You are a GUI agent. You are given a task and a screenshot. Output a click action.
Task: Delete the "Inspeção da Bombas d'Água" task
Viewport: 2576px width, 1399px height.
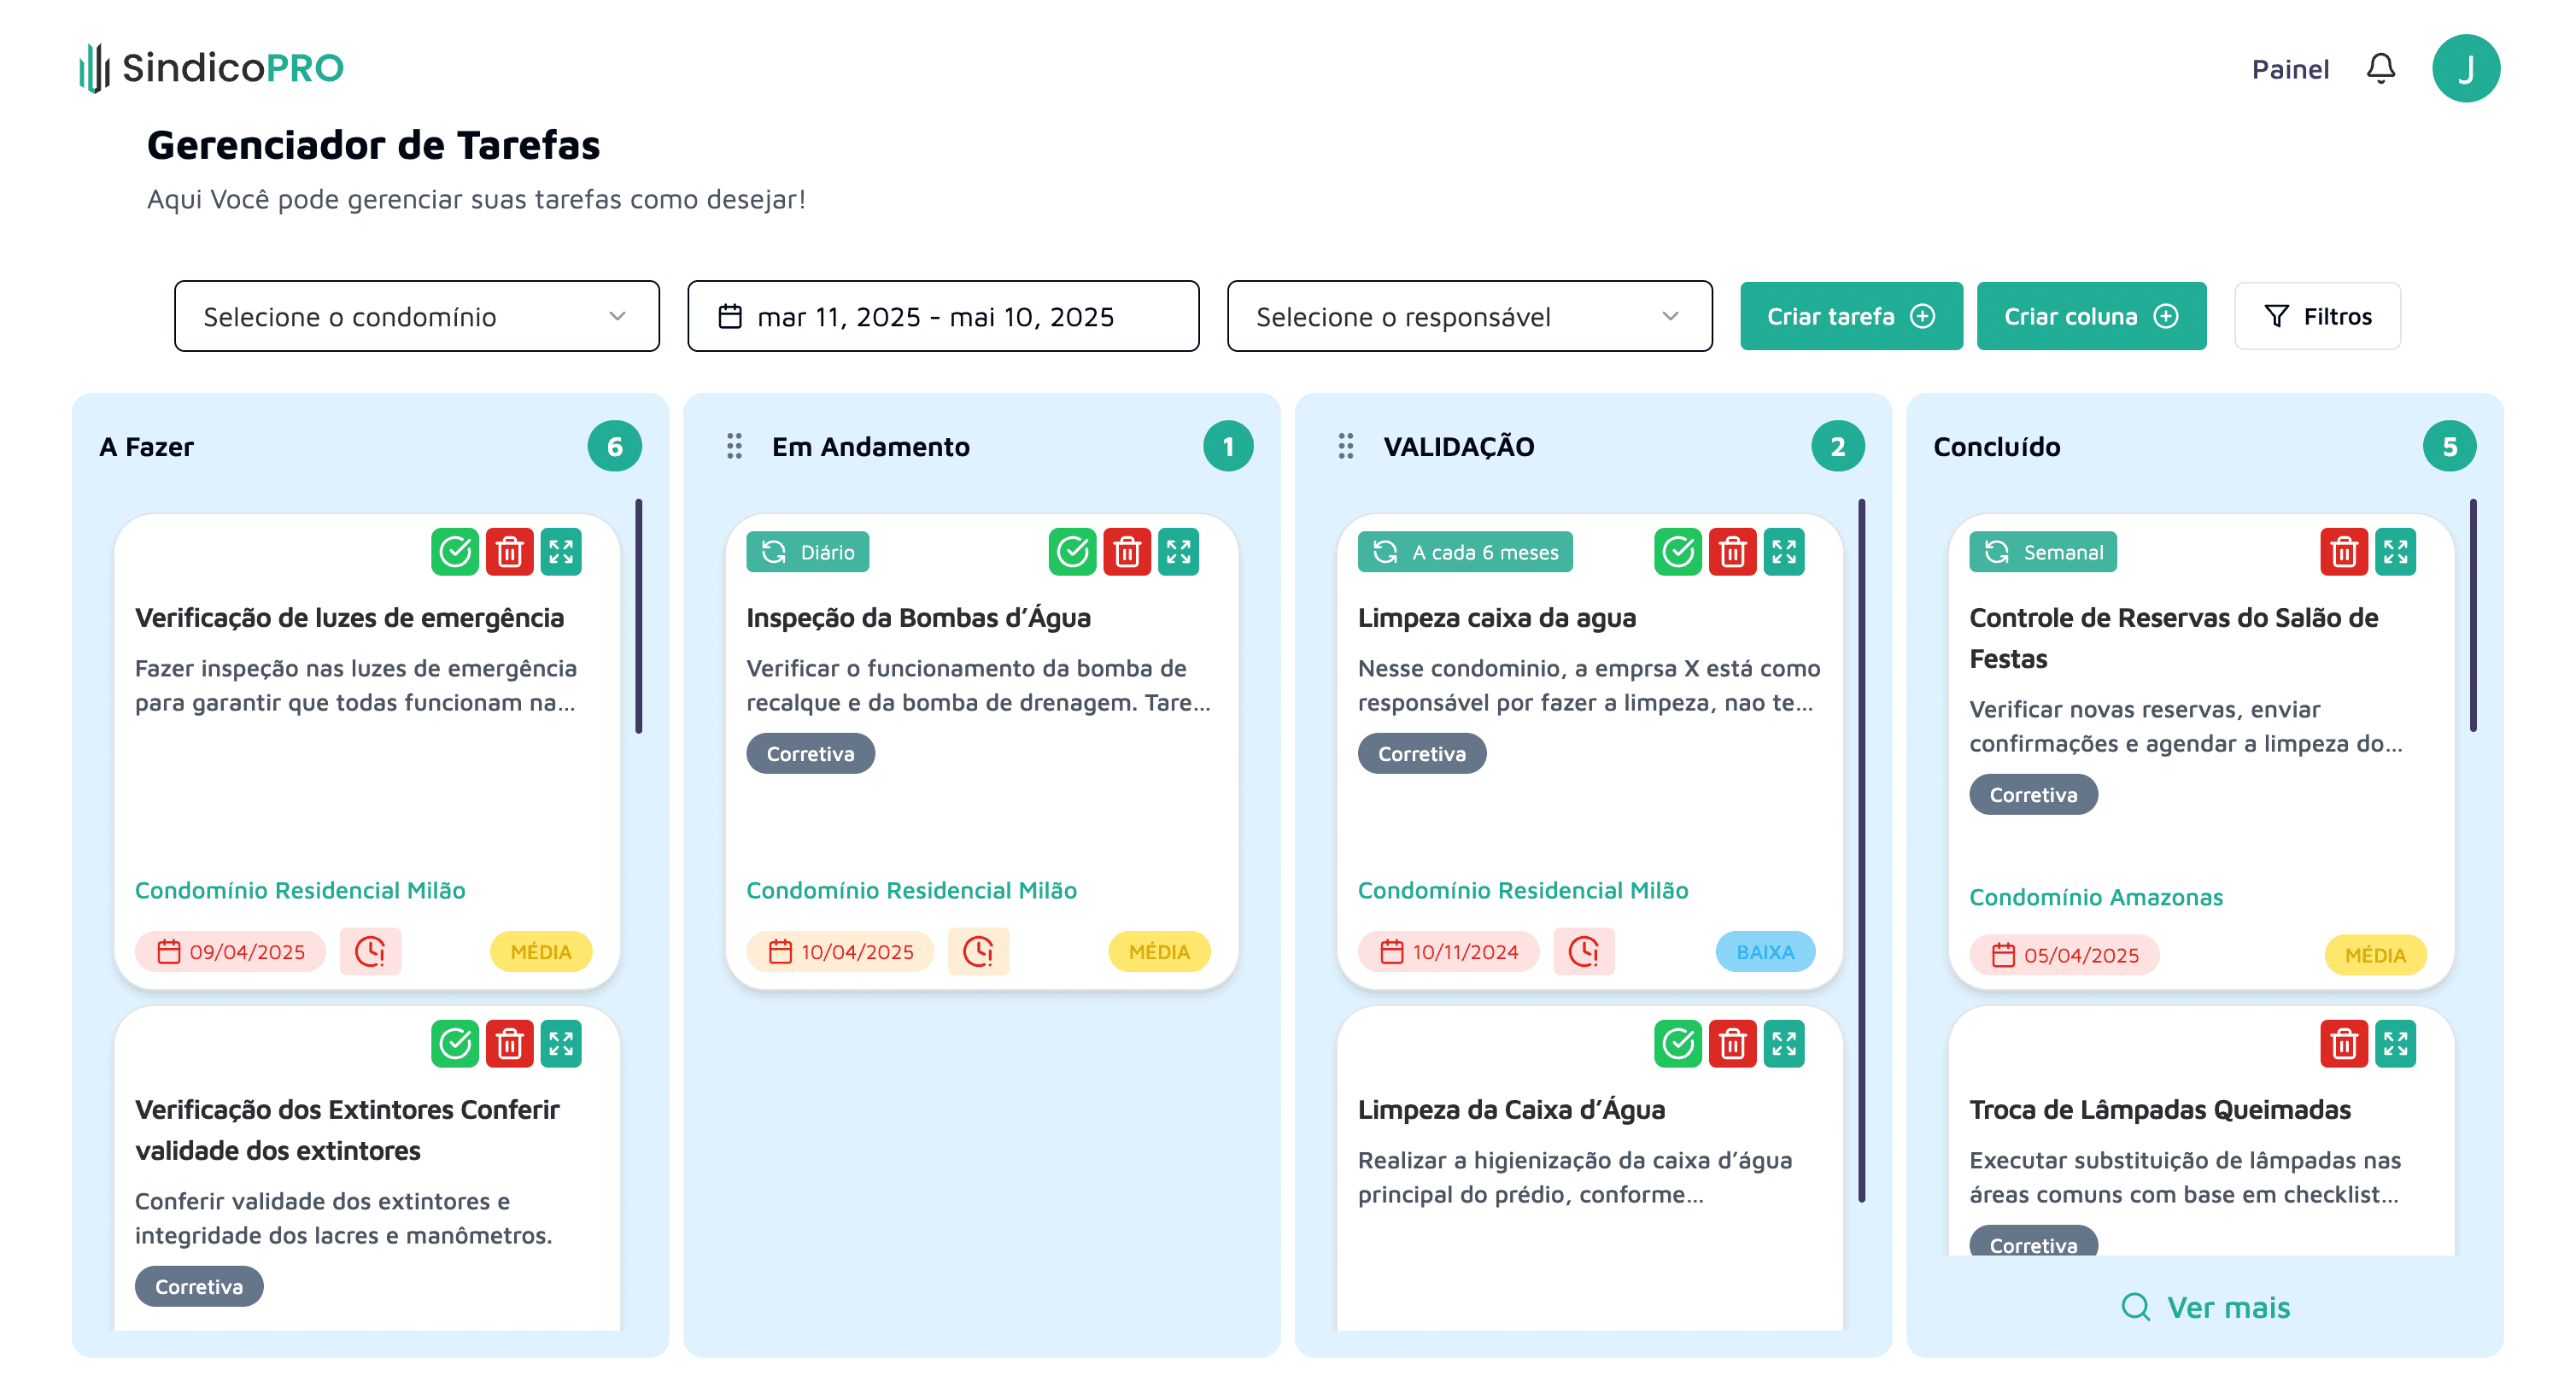tap(1127, 551)
